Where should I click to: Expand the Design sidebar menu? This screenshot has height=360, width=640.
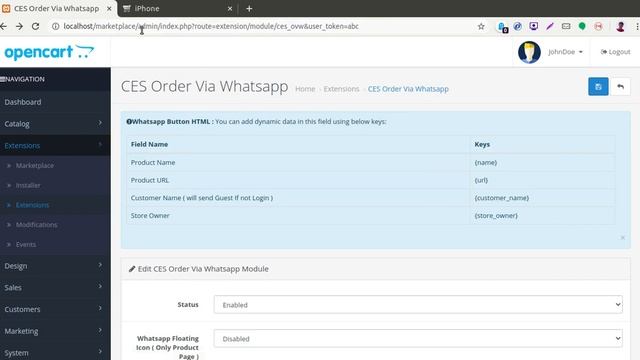(x=55, y=266)
